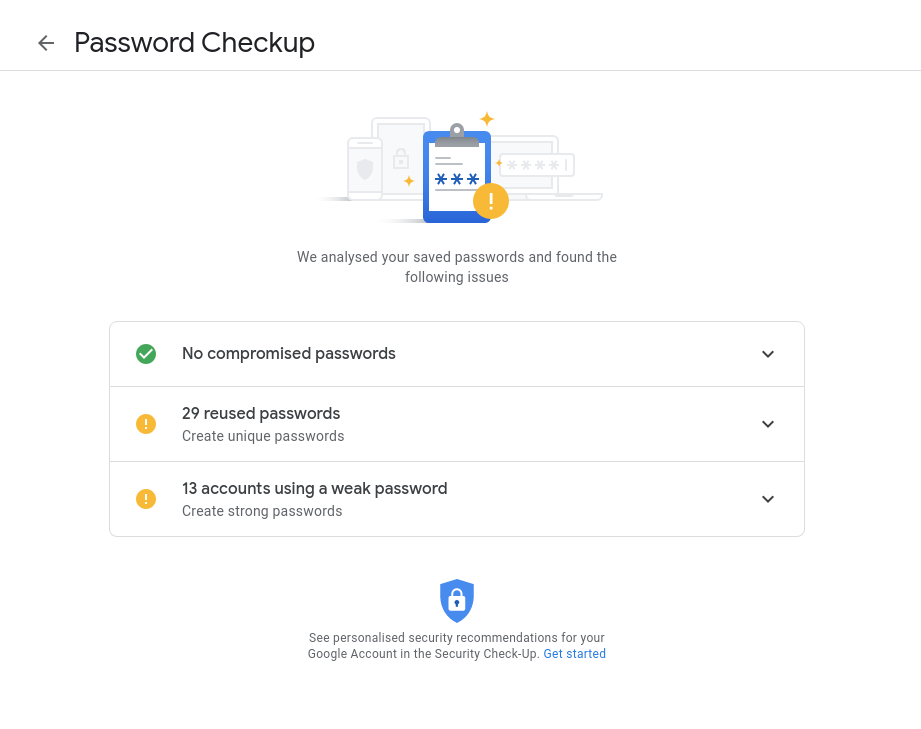Expand the 29 reused passwords chevron
Viewport: 921px width, 729px height.
pos(768,424)
